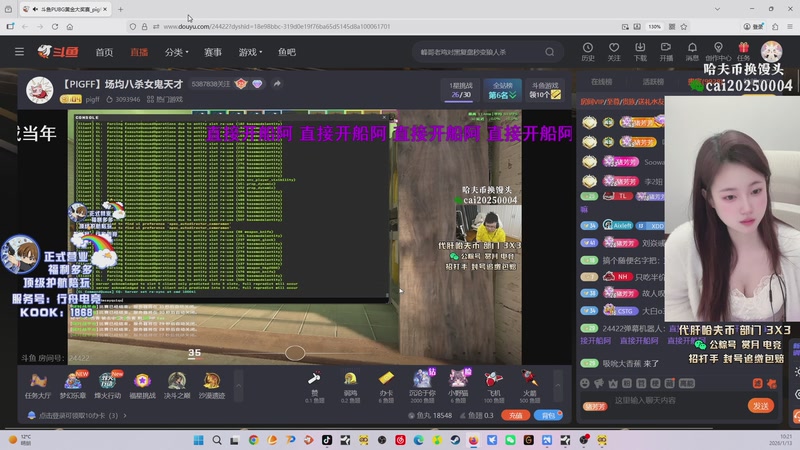
Task: Reload page in browser toolbar
Action: [55, 27]
